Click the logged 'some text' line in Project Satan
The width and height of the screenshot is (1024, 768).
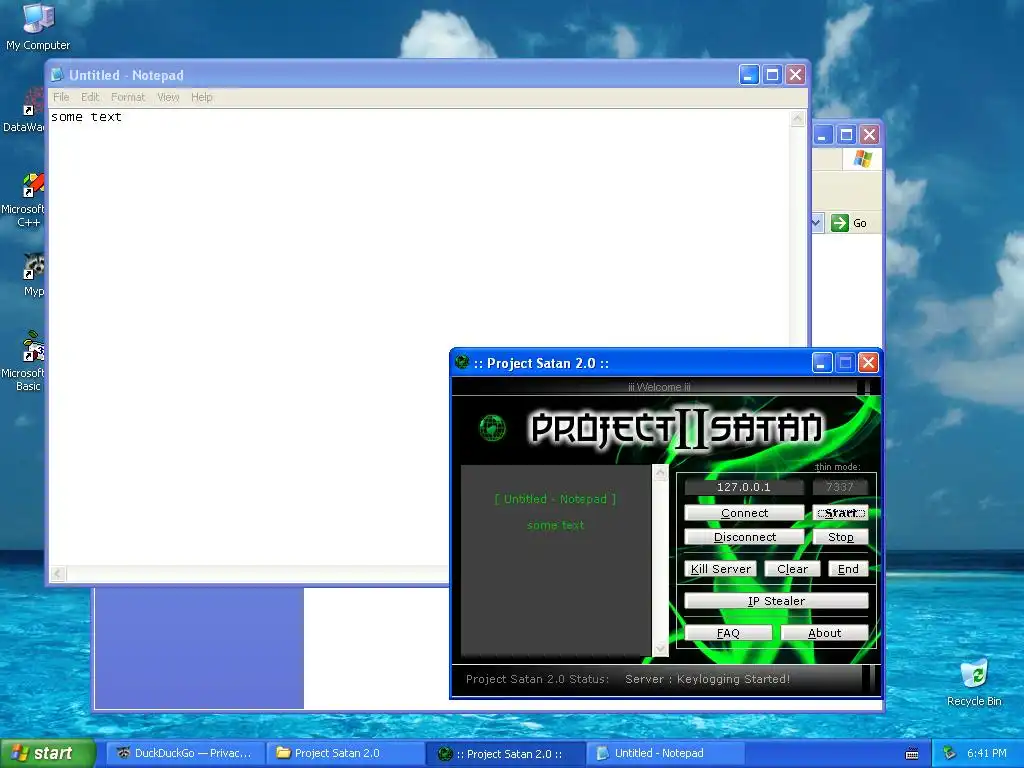(x=555, y=525)
